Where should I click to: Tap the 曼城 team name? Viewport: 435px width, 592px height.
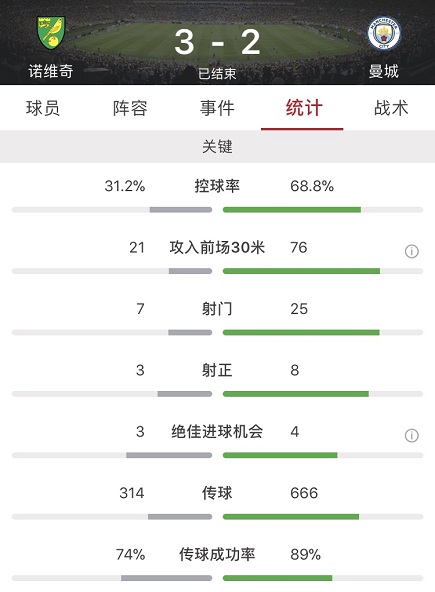(384, 71)
